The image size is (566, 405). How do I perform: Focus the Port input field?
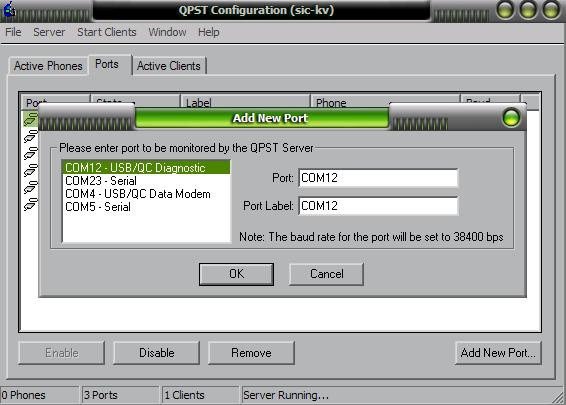click(378, 178)
